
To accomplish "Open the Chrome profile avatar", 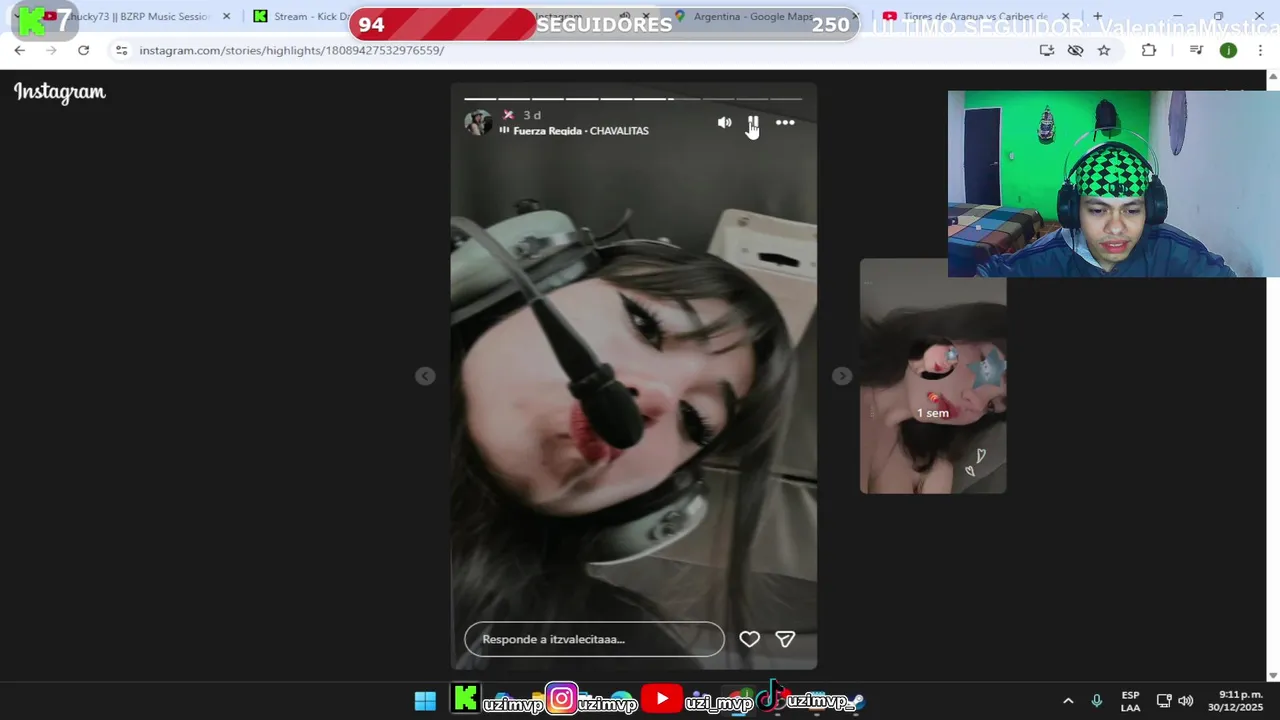I will click(1228, 50).
